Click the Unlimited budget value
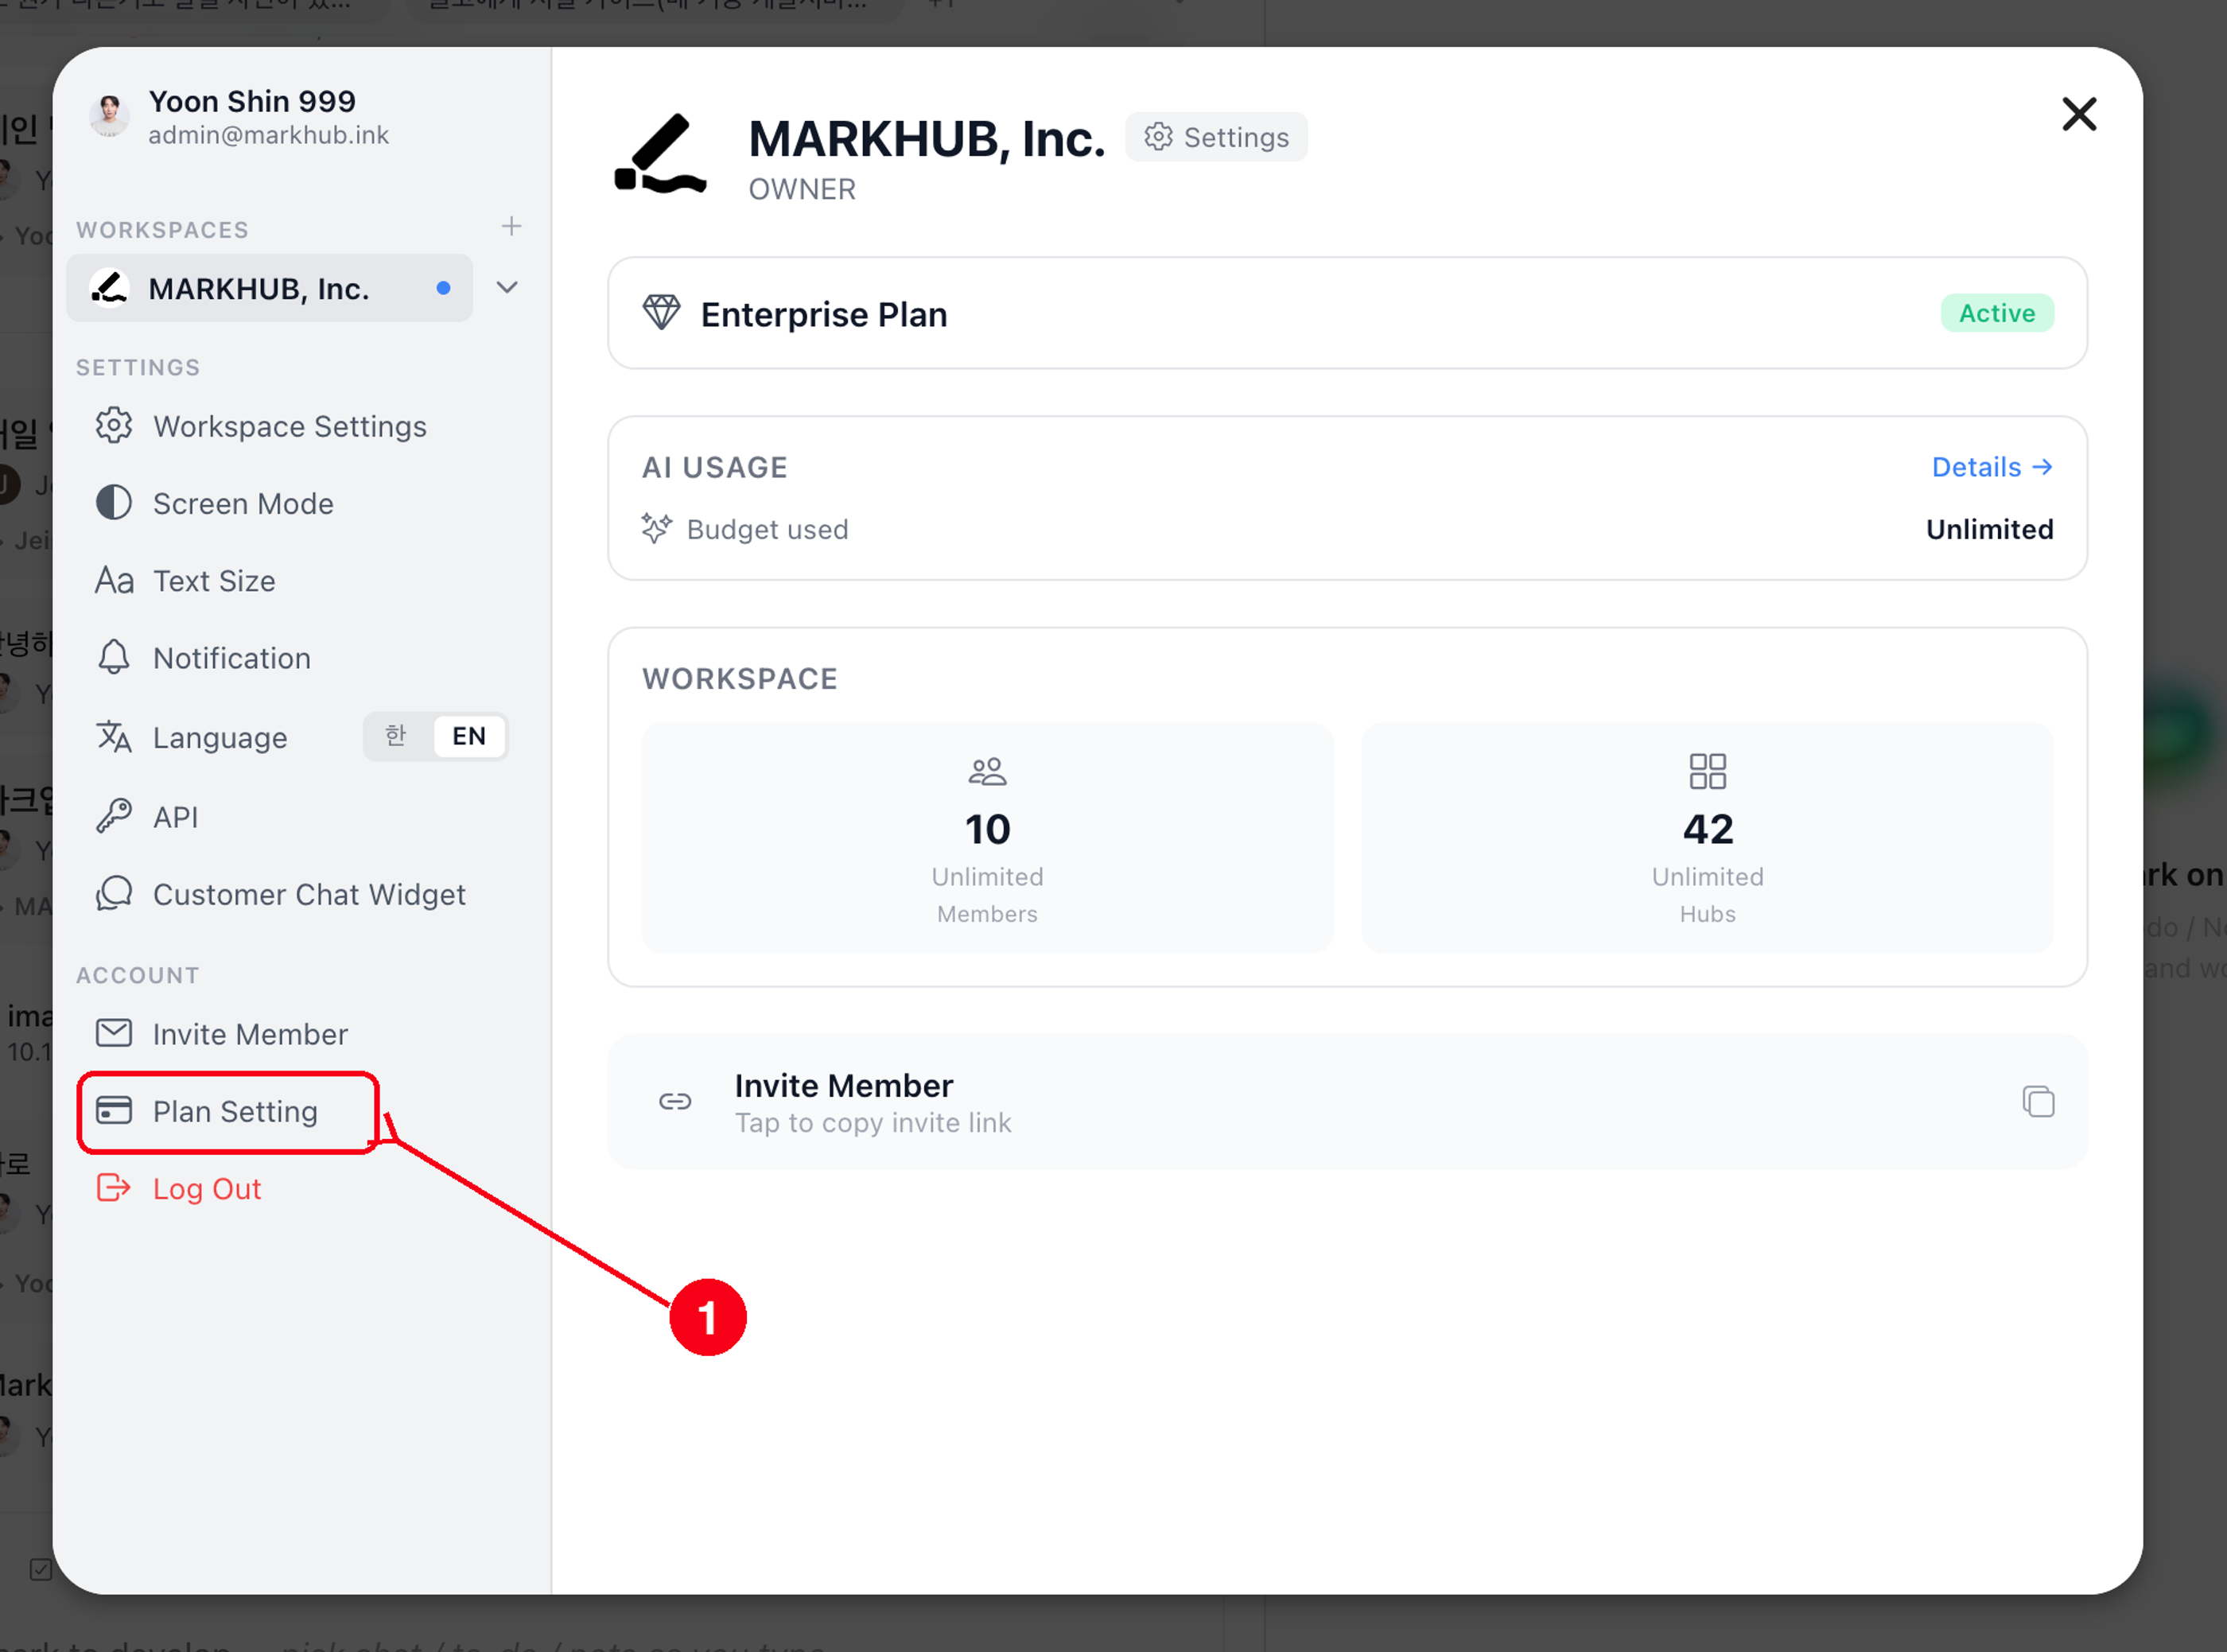This screenshot has height=1652, width=2227. click(x=1989, y=529)
